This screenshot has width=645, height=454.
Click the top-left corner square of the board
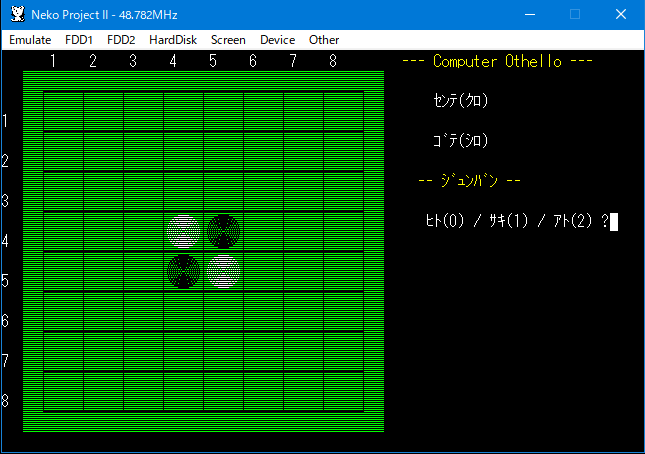[x=63, y=111]
